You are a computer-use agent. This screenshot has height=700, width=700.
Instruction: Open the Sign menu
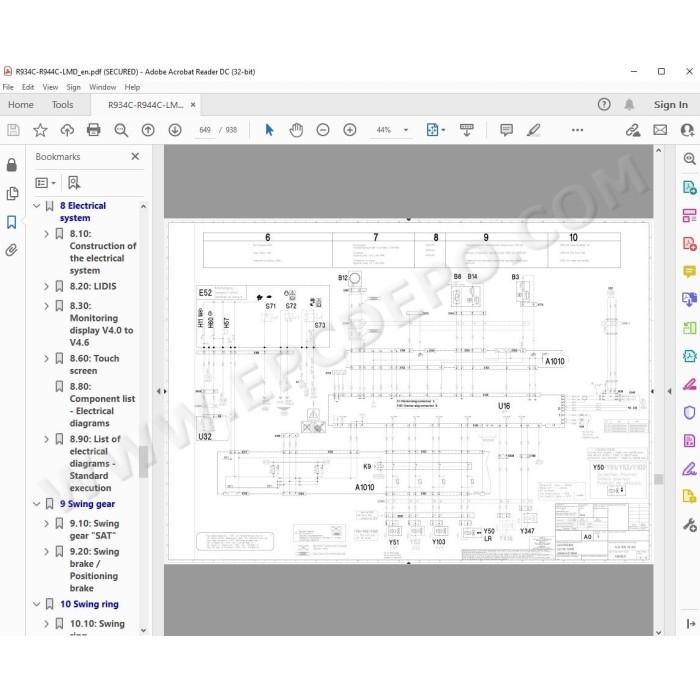coord(73,87)
